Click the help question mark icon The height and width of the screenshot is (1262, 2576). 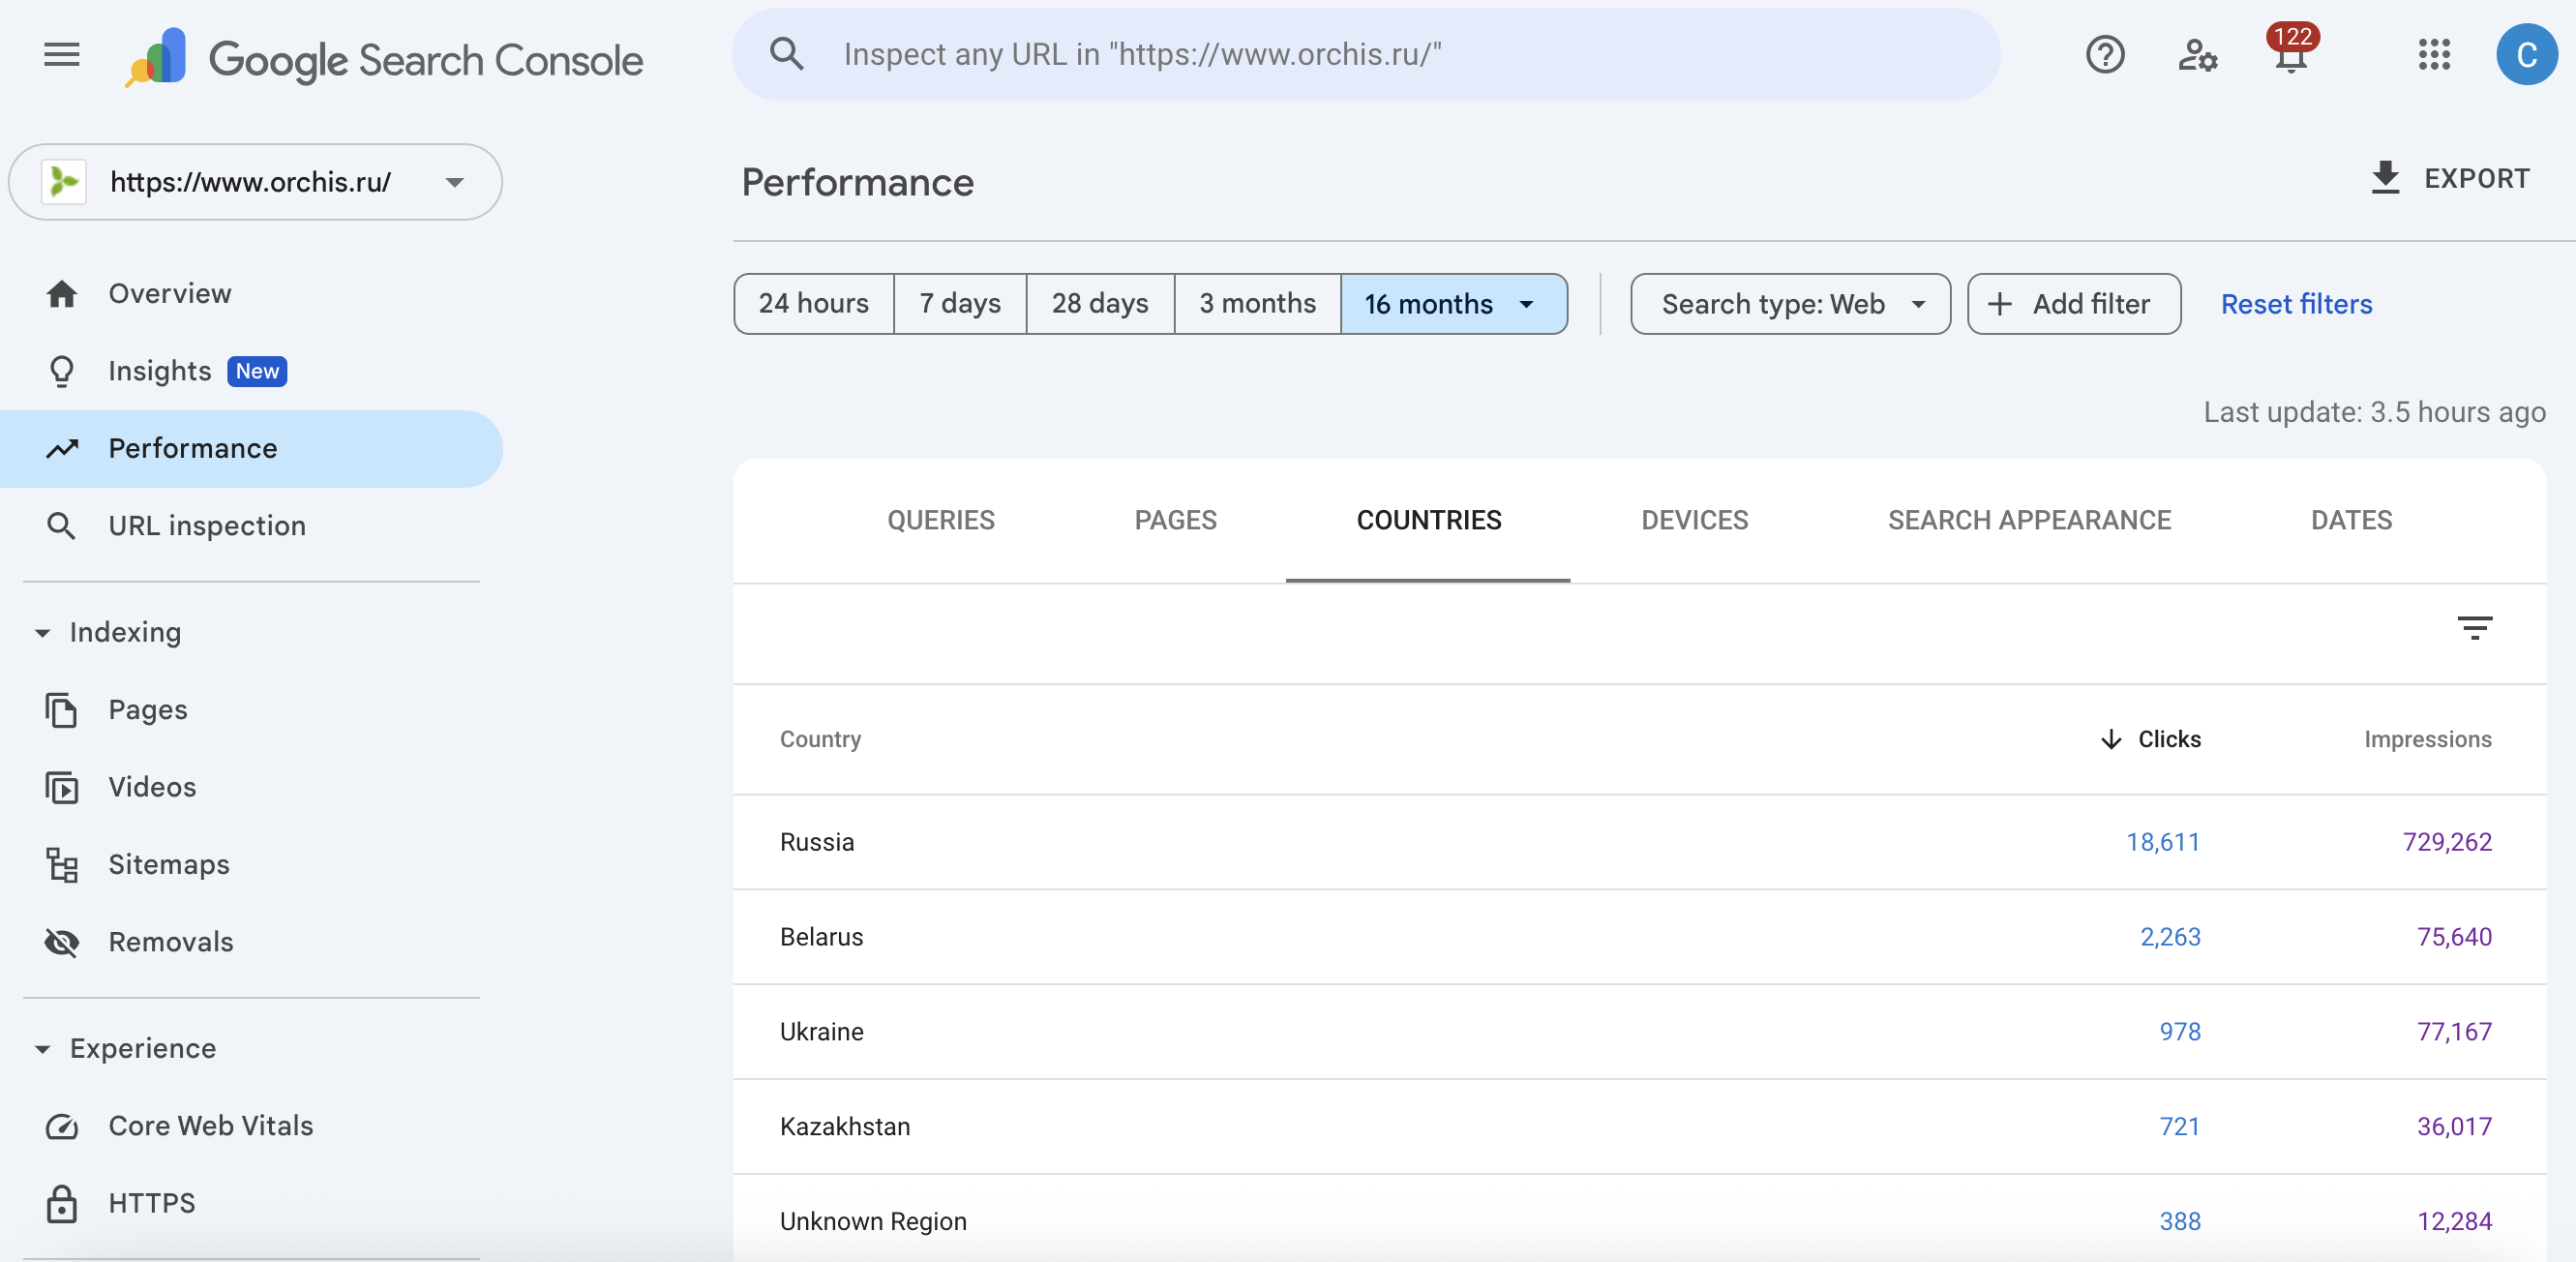pos(2104,54)
